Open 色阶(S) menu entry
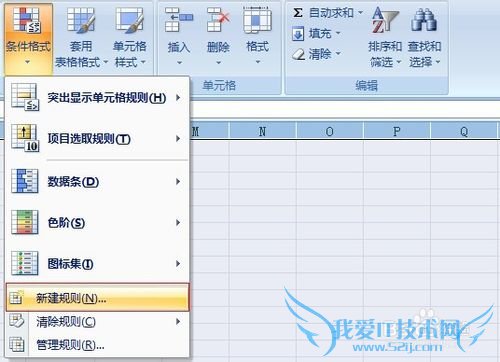500x362 pixels. pos(97,222)
